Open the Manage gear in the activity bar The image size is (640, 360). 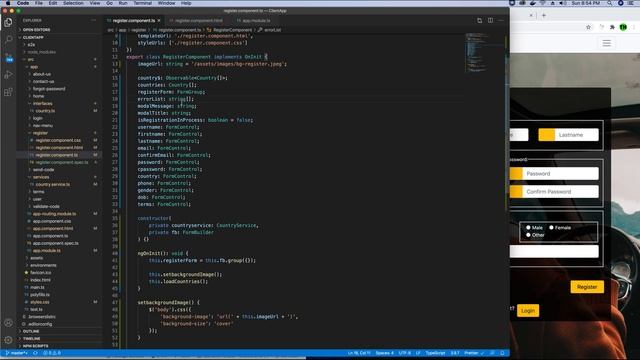coord(8,340)
